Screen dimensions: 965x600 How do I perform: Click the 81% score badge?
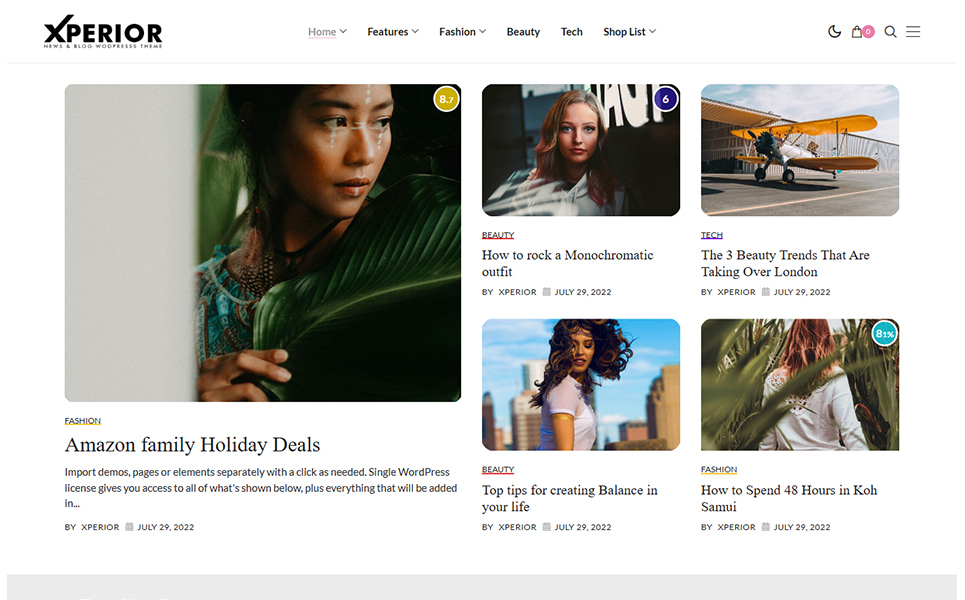[884, 334]
